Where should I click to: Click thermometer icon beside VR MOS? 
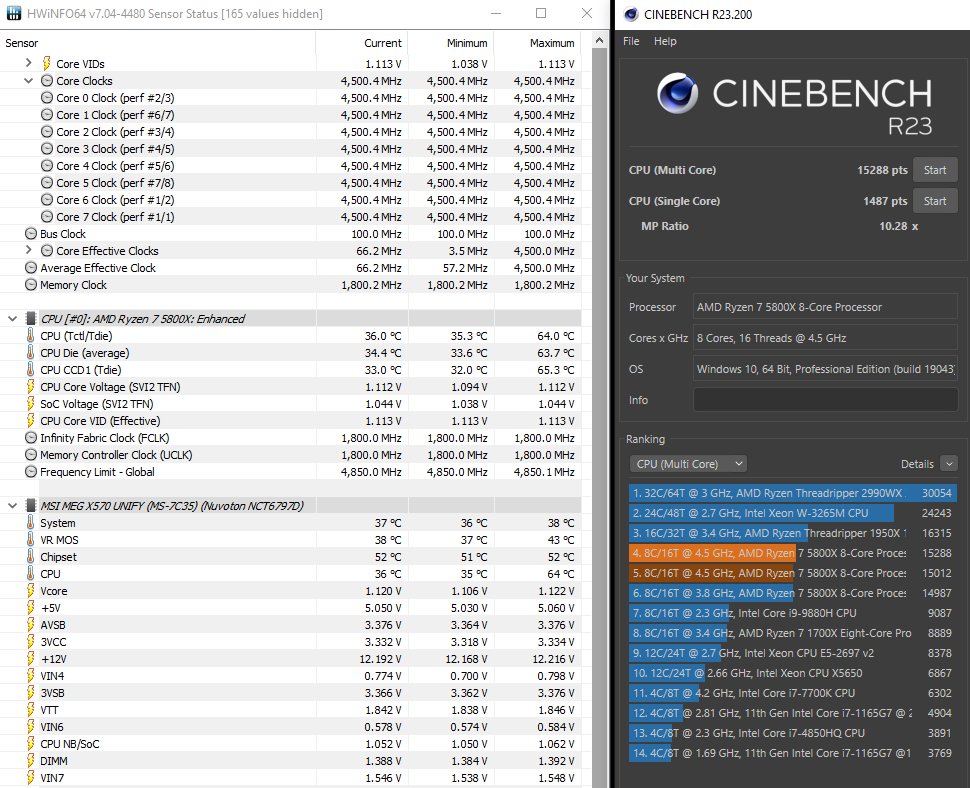pos(30,540)
